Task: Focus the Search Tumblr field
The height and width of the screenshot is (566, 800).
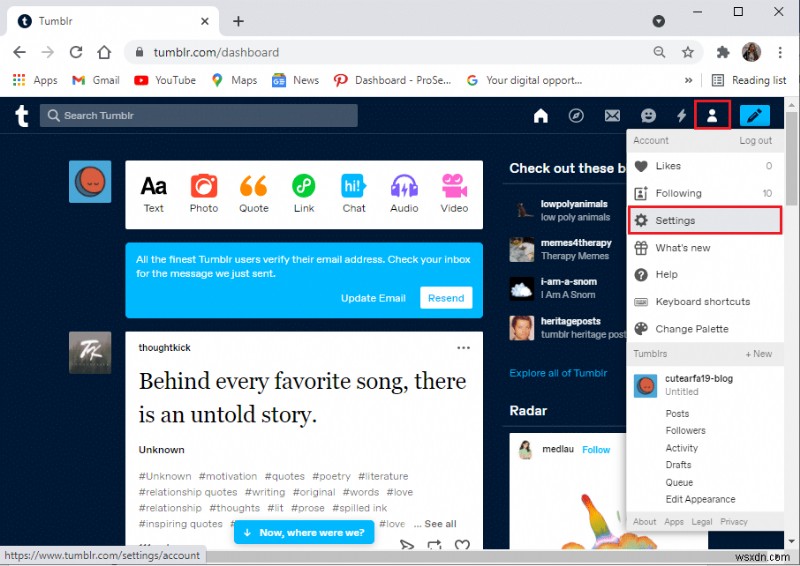Action: [198, 116]
